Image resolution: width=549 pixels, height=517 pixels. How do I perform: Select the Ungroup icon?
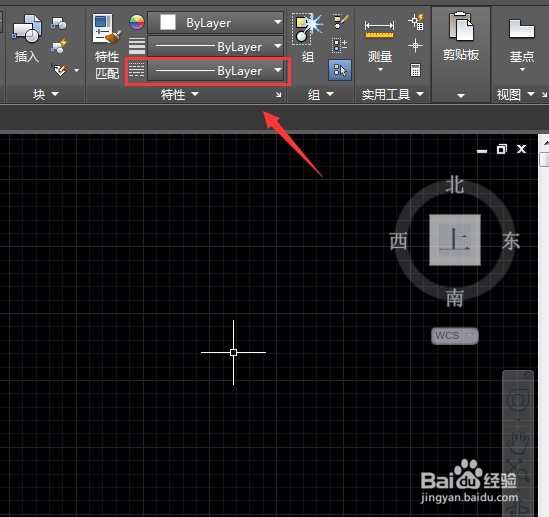[x=340, y=22]
